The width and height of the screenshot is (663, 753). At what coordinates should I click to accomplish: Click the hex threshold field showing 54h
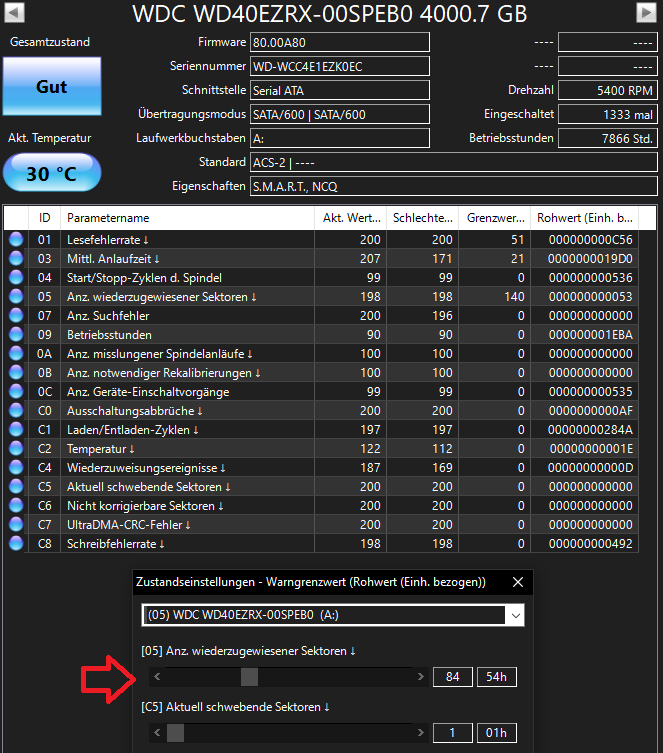(x=497, y=677)
